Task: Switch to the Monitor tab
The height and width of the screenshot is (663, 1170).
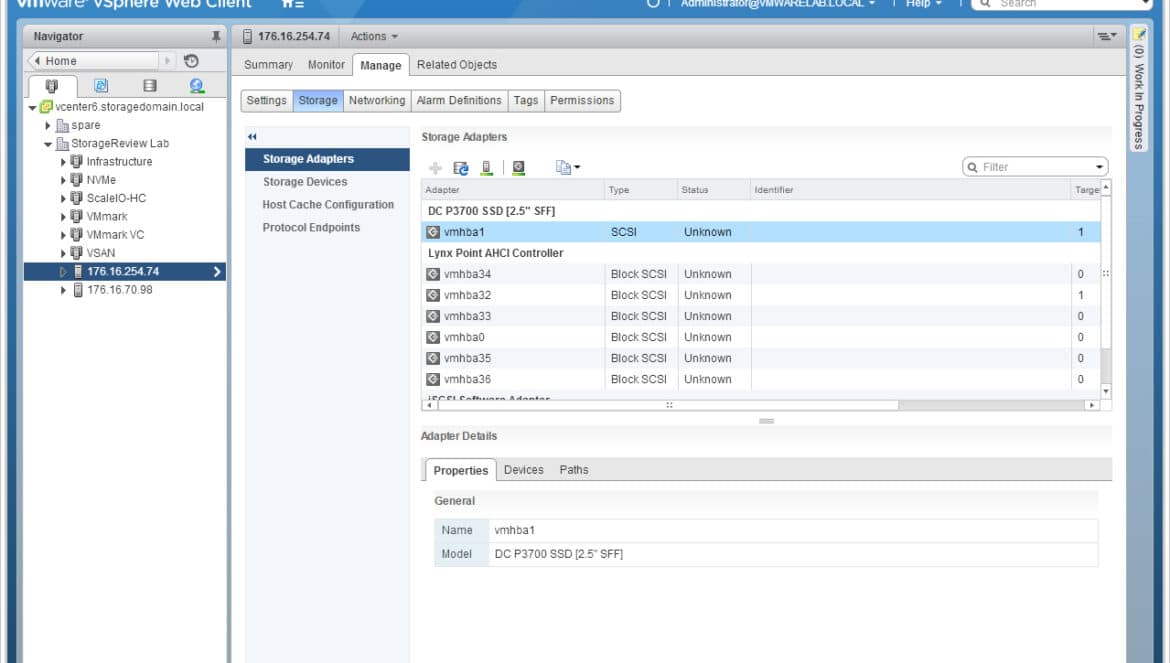Action: click(x=326, y=65)
